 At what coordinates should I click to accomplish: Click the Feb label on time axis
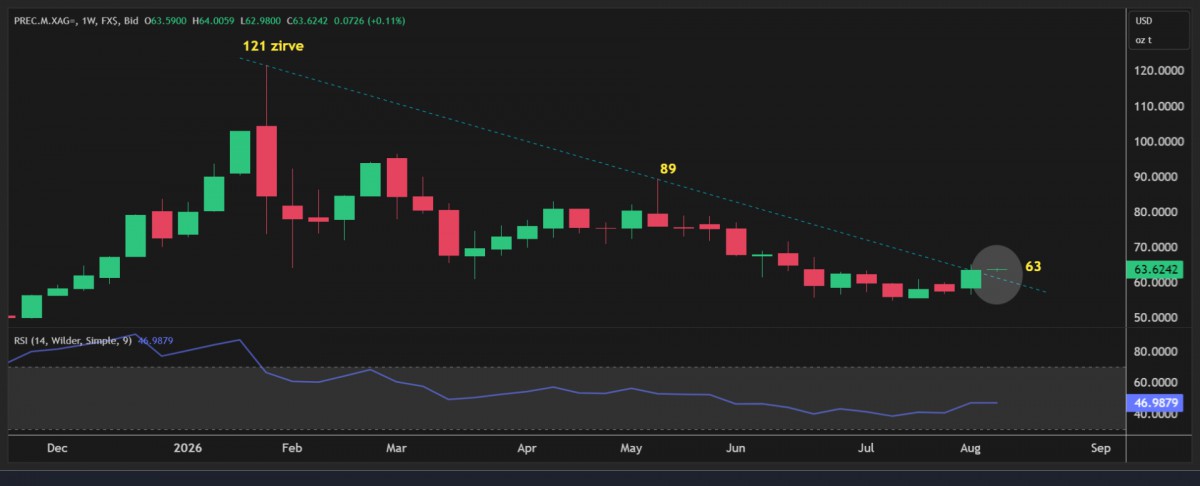pyautogui.click(x=290, y=449)
